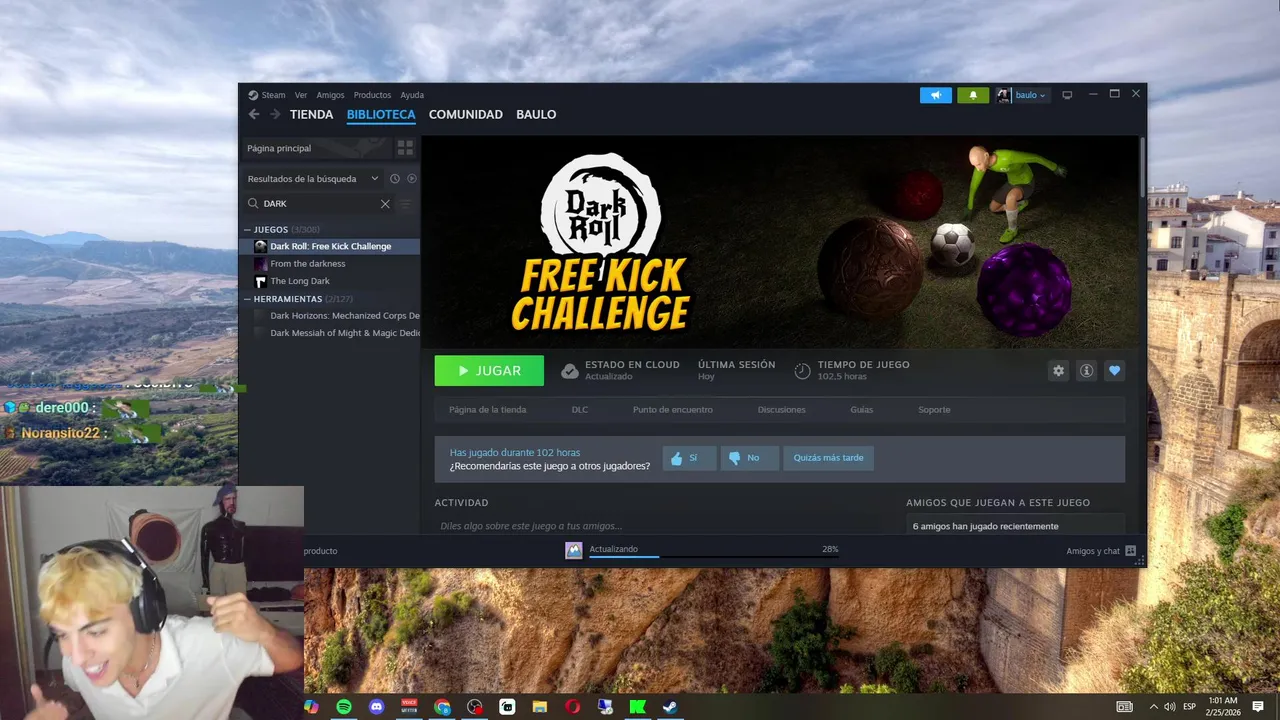Open OBS Studio from the taskbar
This screenshot has width=1280, height=720.
tap(475, 706)
